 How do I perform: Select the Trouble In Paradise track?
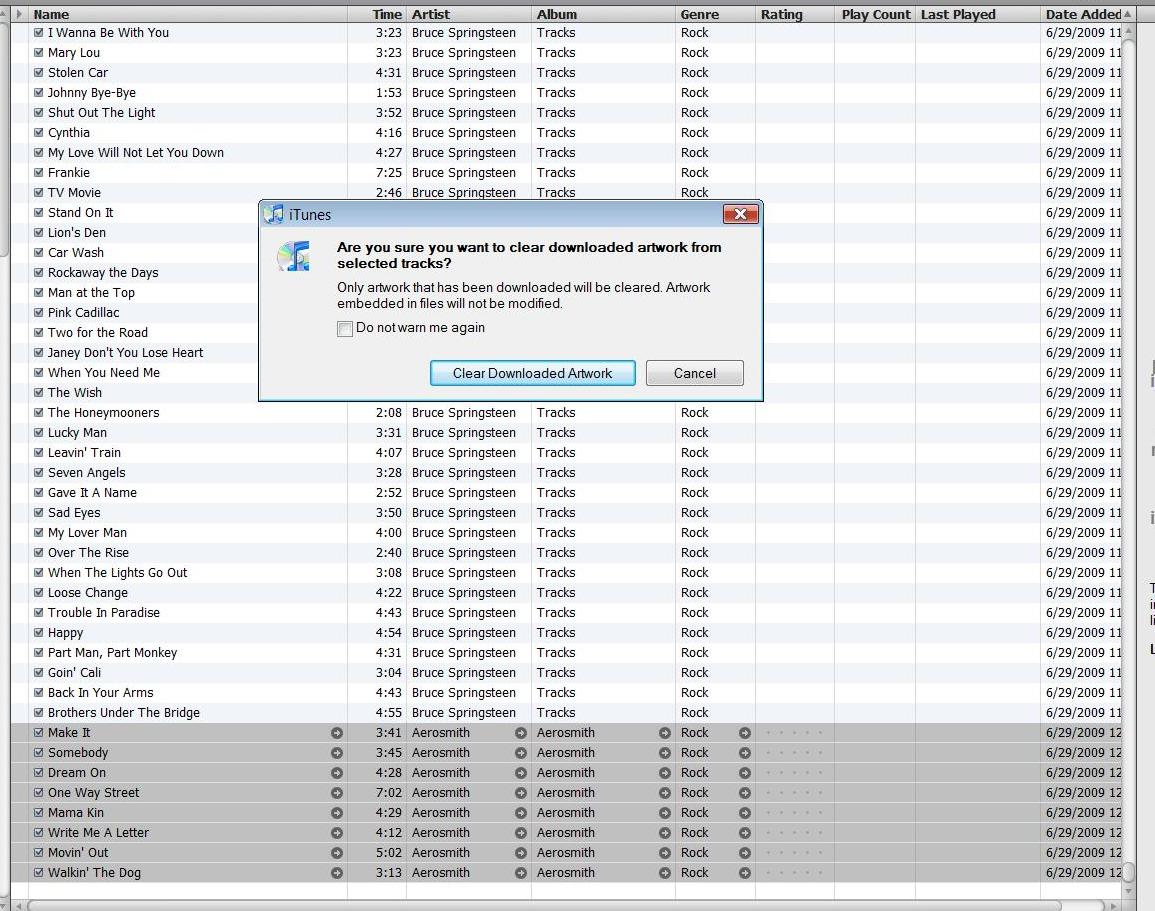click(566, 613)
